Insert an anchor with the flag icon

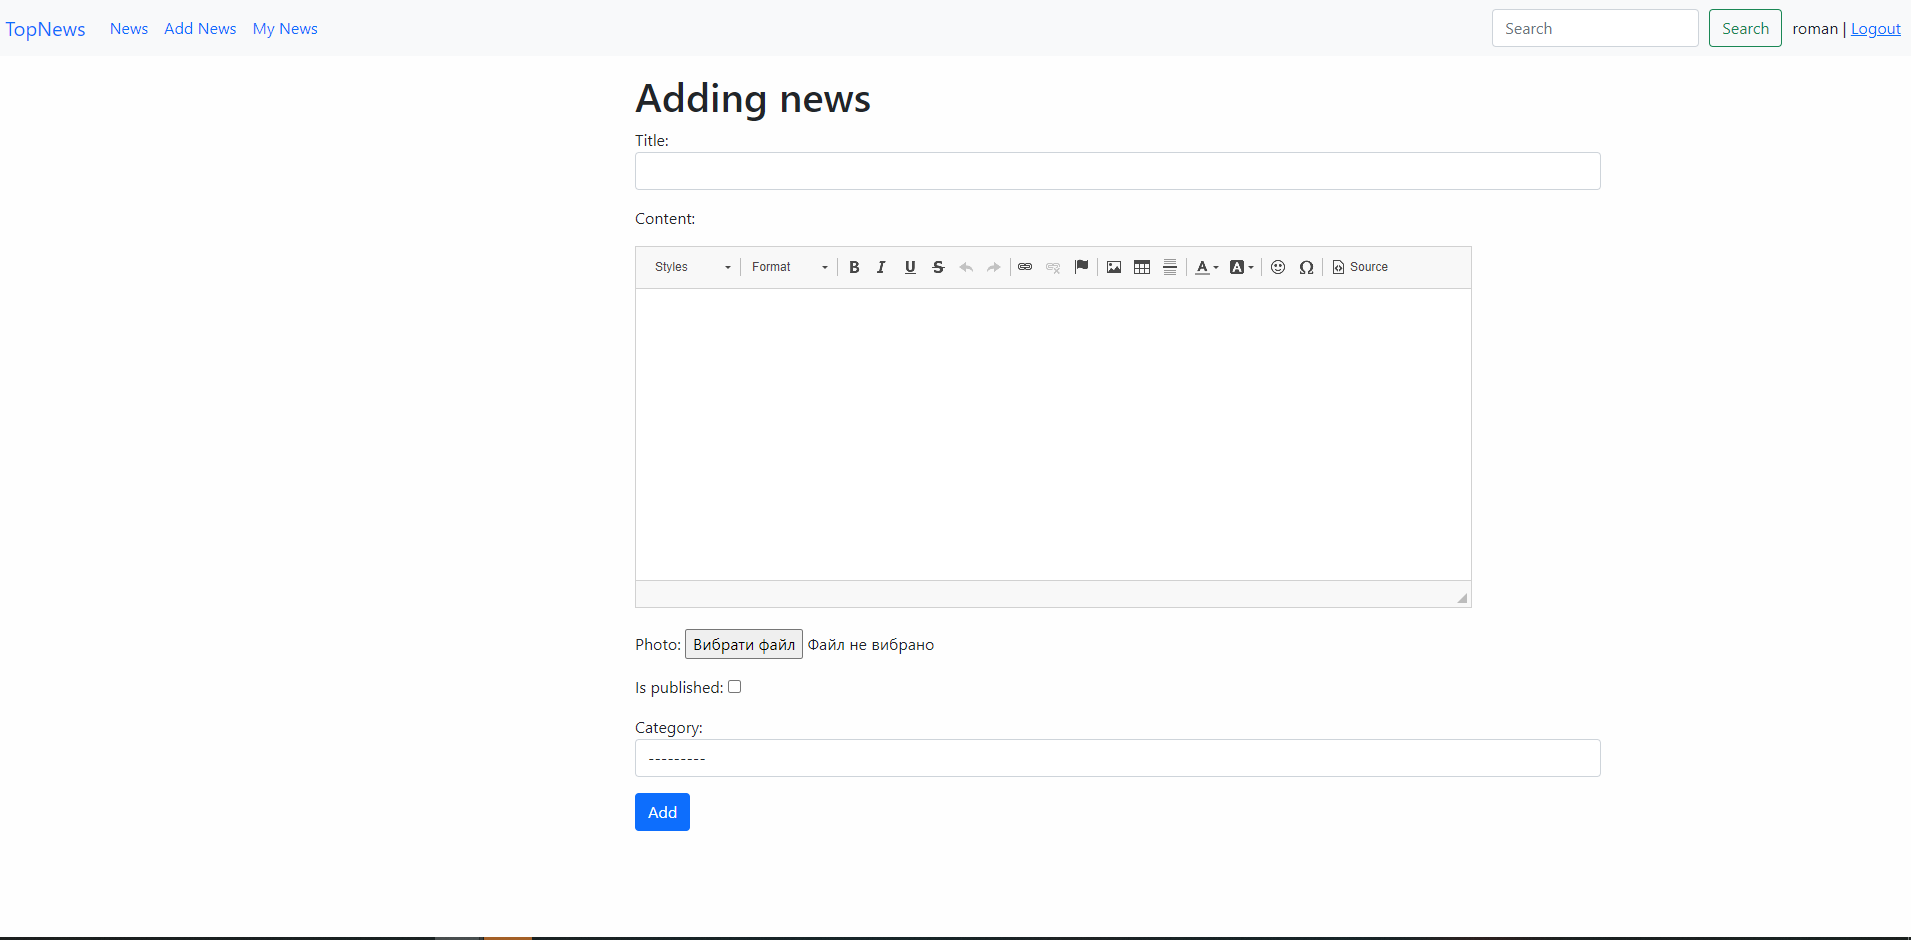pyautogui.click(x=1081, y=267)
